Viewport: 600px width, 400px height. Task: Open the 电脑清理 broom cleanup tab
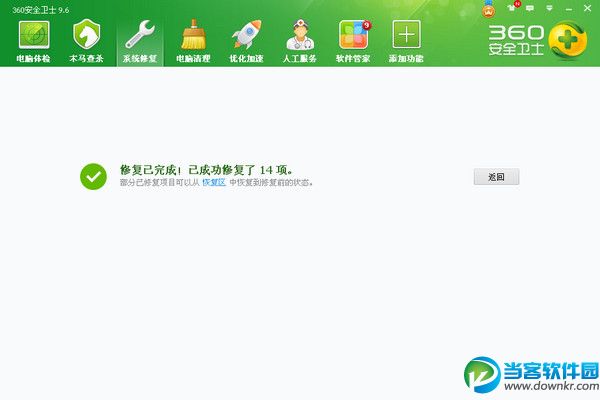[x=193, y=41]
